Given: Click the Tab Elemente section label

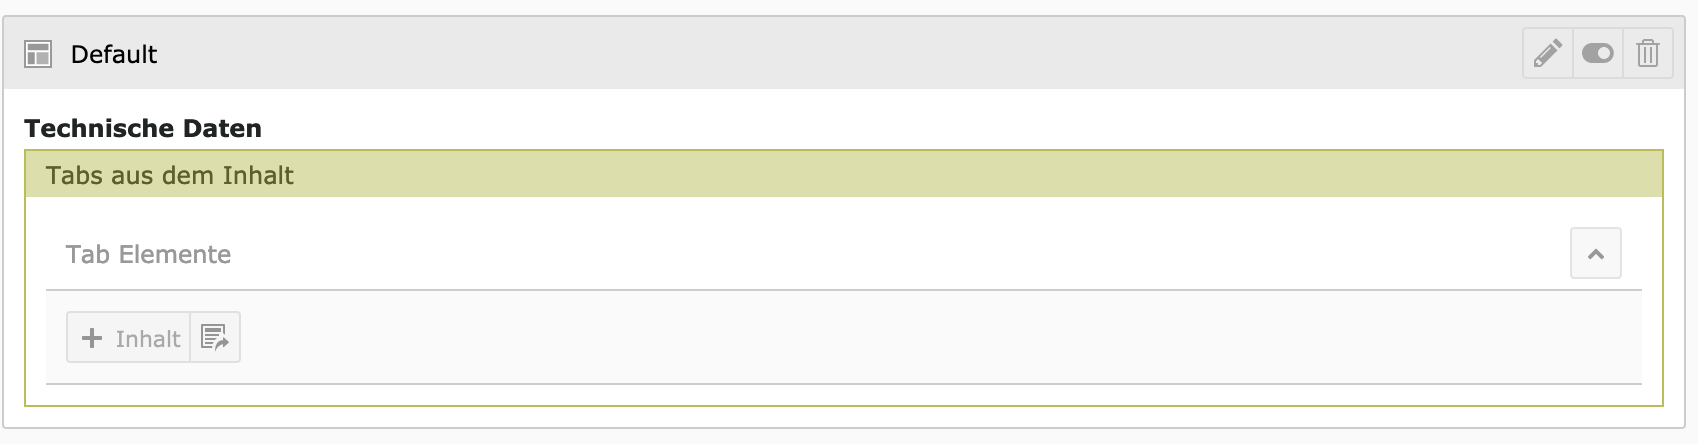Looking at the screenshot, I should pos(148,254).
